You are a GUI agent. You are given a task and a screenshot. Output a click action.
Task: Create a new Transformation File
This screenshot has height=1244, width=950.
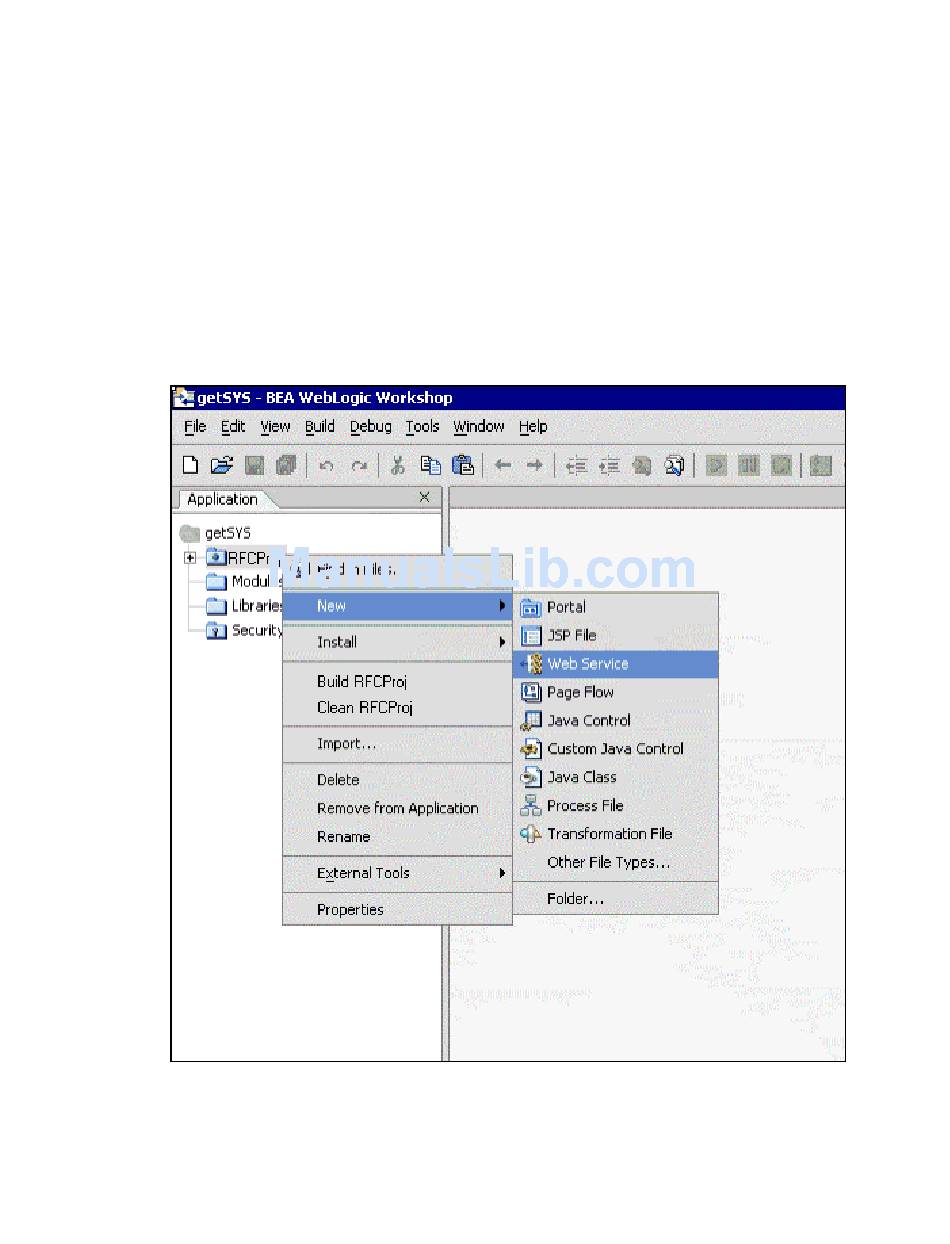point(615,834)
